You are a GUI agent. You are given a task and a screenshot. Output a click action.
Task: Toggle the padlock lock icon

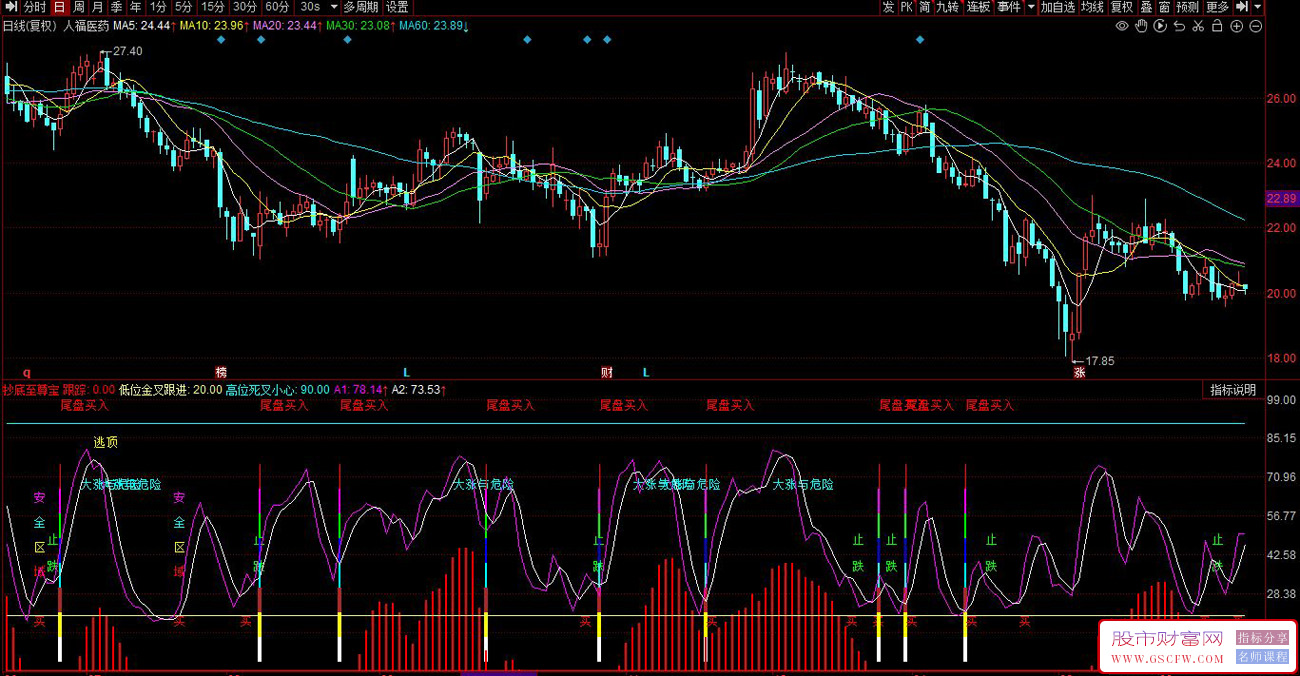pyautogui.click(x=1217, y=26)
